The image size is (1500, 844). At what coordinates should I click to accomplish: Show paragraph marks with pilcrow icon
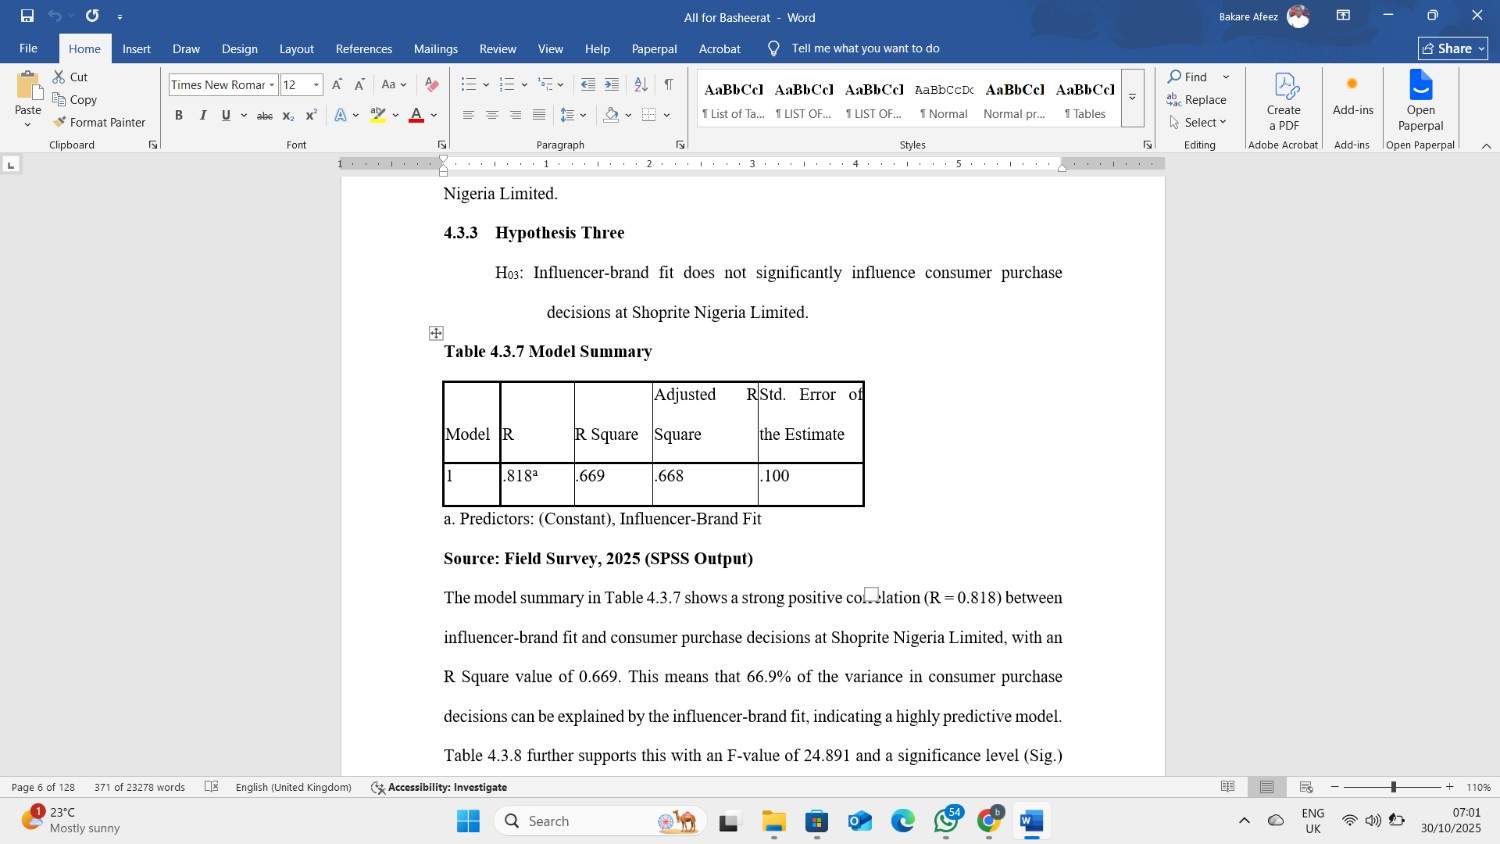click(668, 85)
